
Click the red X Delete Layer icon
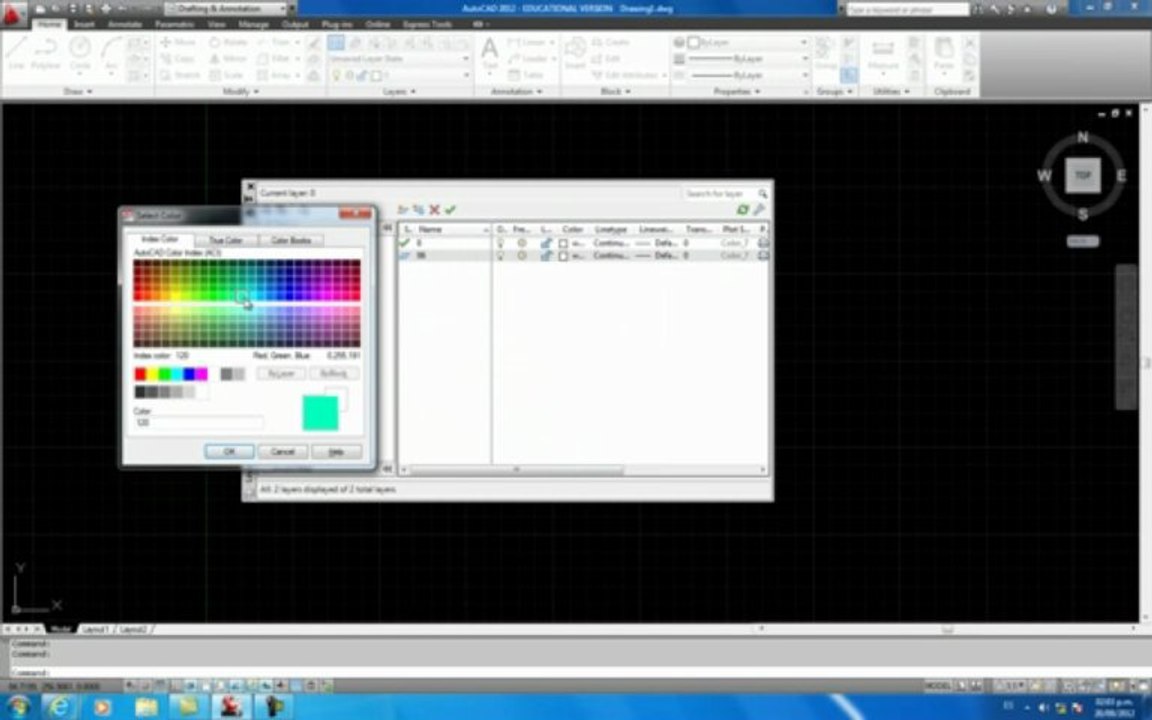434,210
